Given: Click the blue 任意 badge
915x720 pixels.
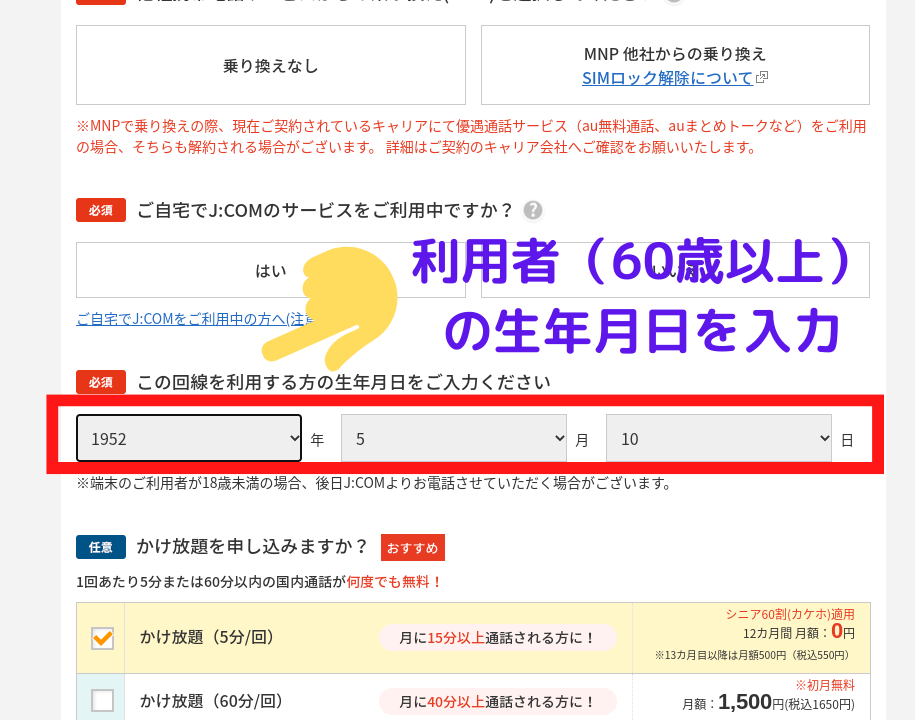Looking at the screenshot, I should coord(101,547).
